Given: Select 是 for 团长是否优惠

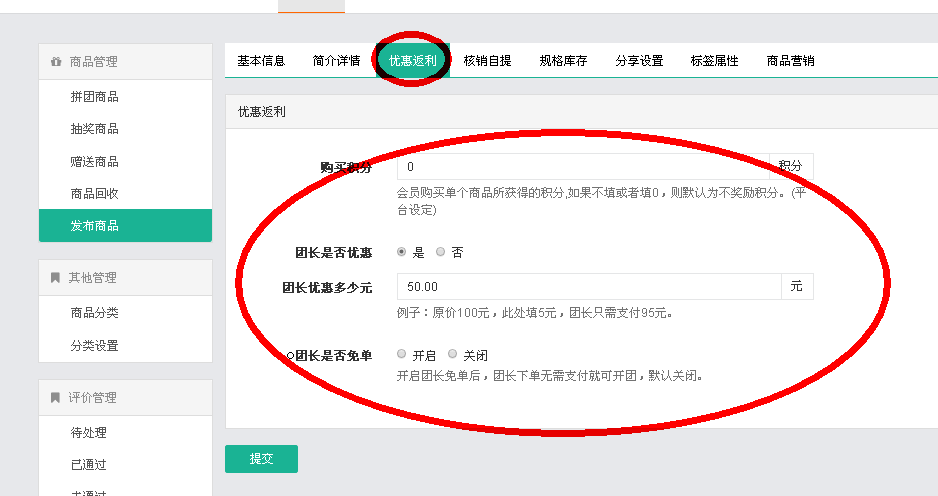Looking at the screenshot, I should coord(402,253).
